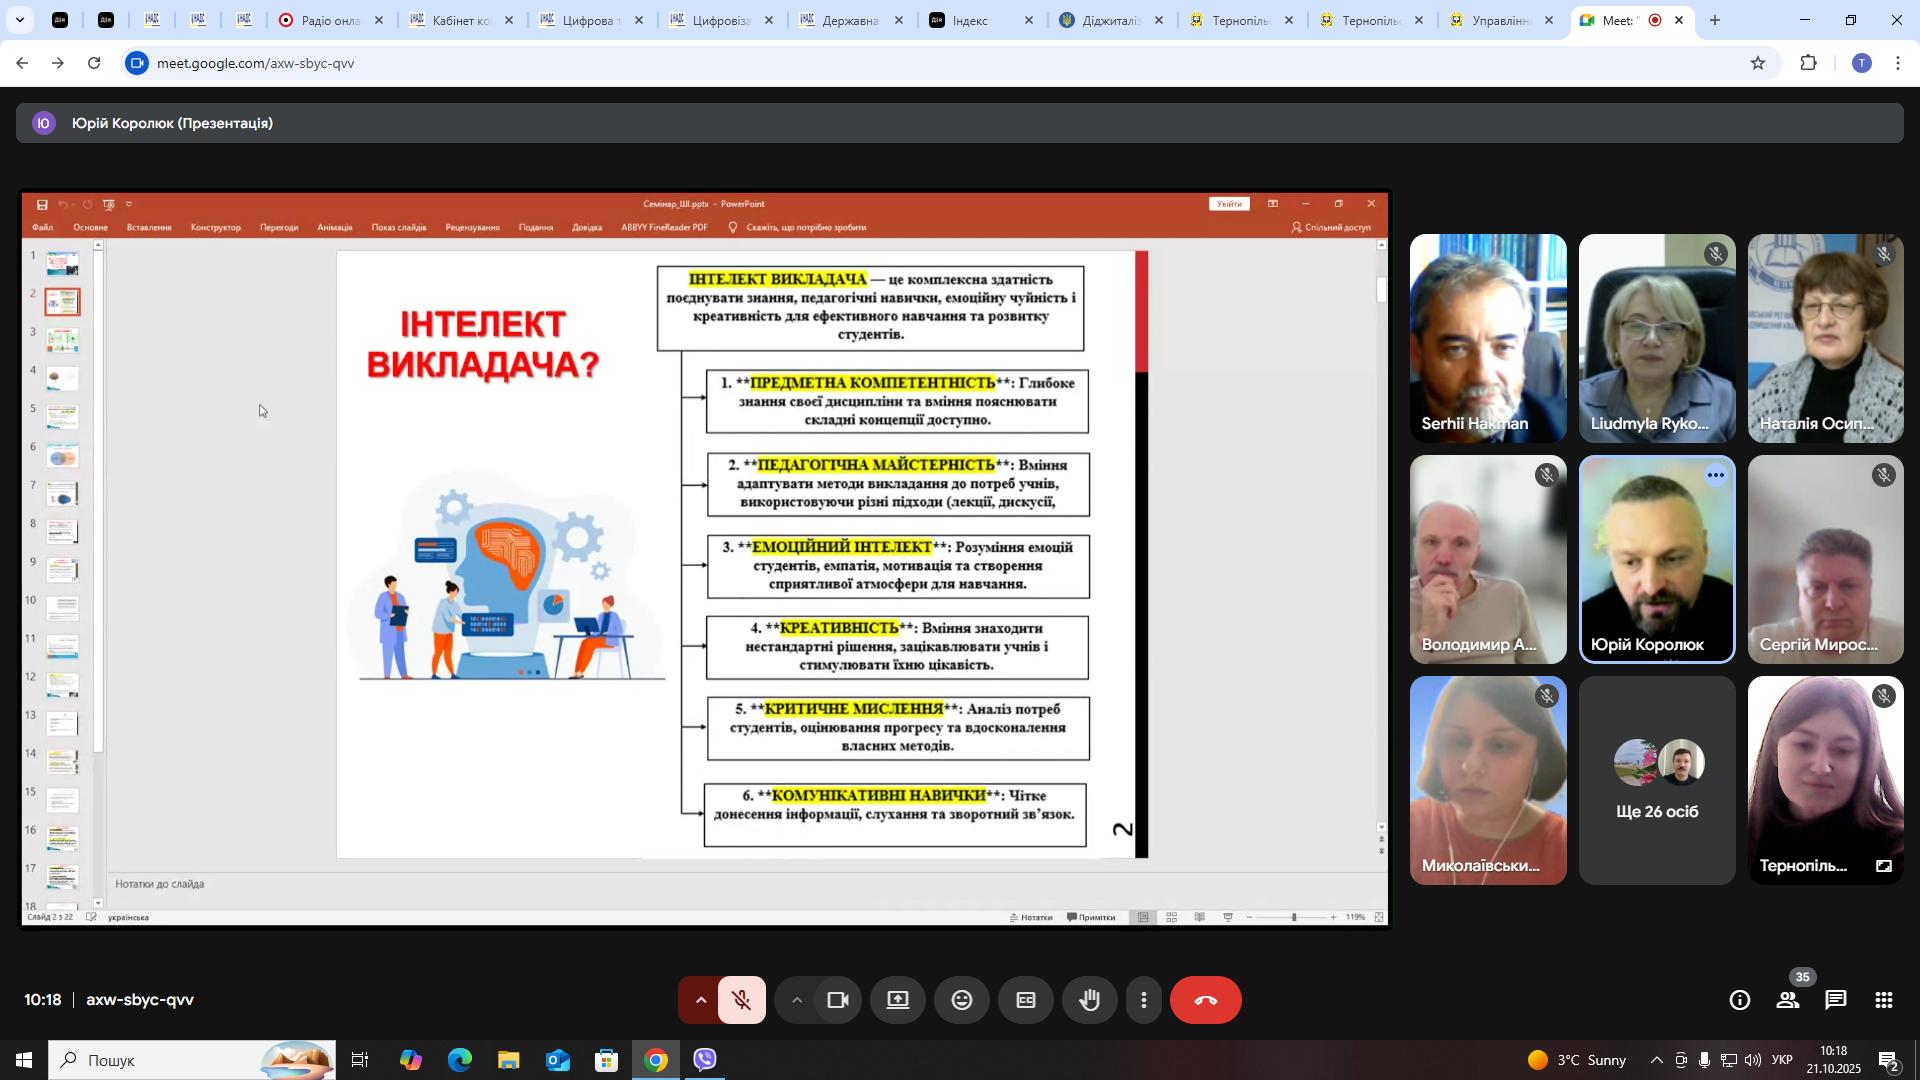
Task: Show the participants people panel
Action: click(x=1788, y=1001)
